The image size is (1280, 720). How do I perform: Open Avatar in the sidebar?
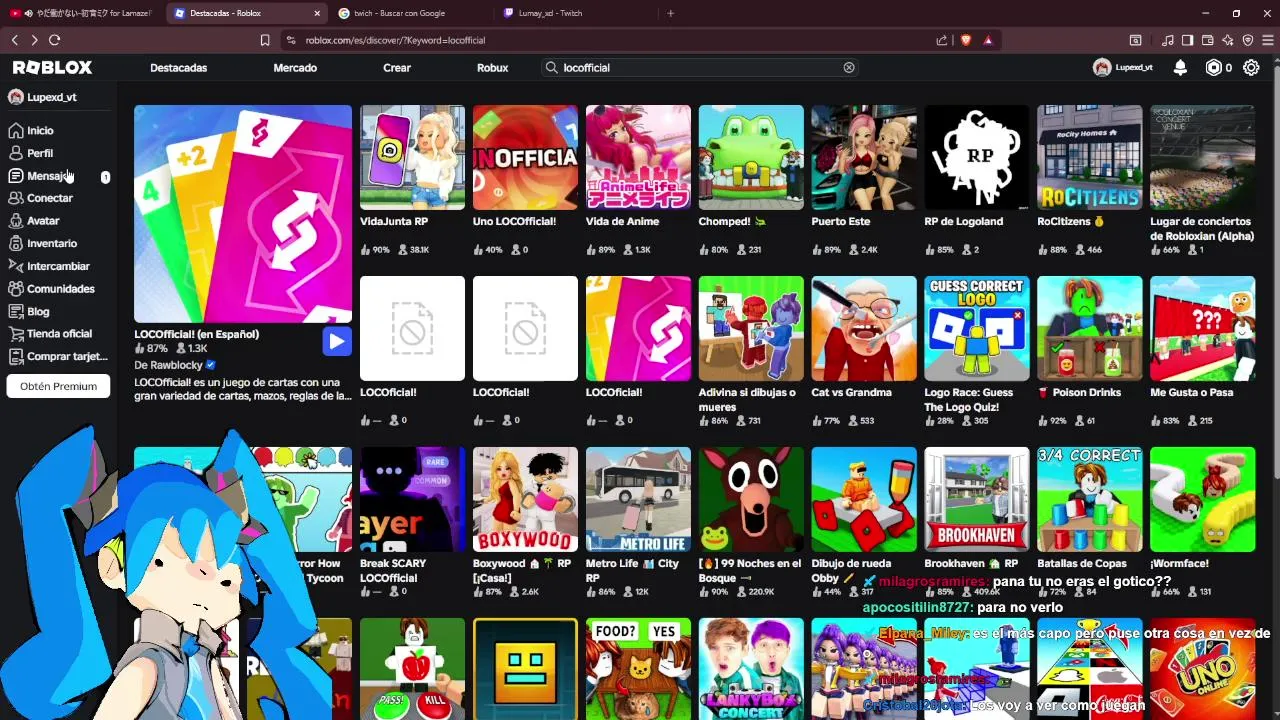pos(43,221)
